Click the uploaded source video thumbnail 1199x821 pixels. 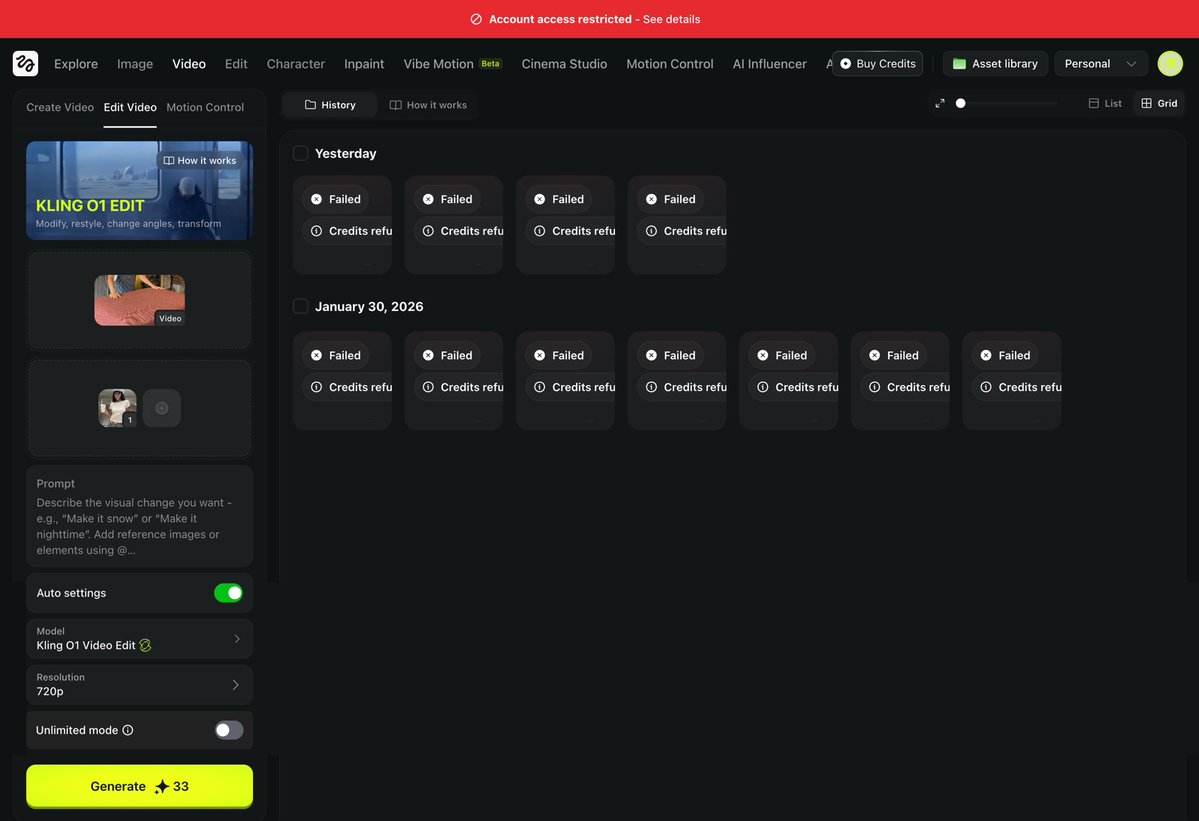139,300
